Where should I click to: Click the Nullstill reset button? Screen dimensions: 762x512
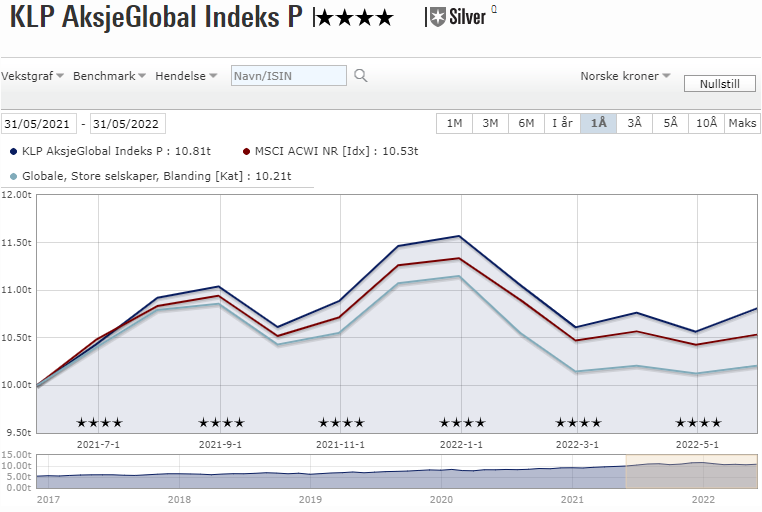pyautogui.click(x=720, y=84)
